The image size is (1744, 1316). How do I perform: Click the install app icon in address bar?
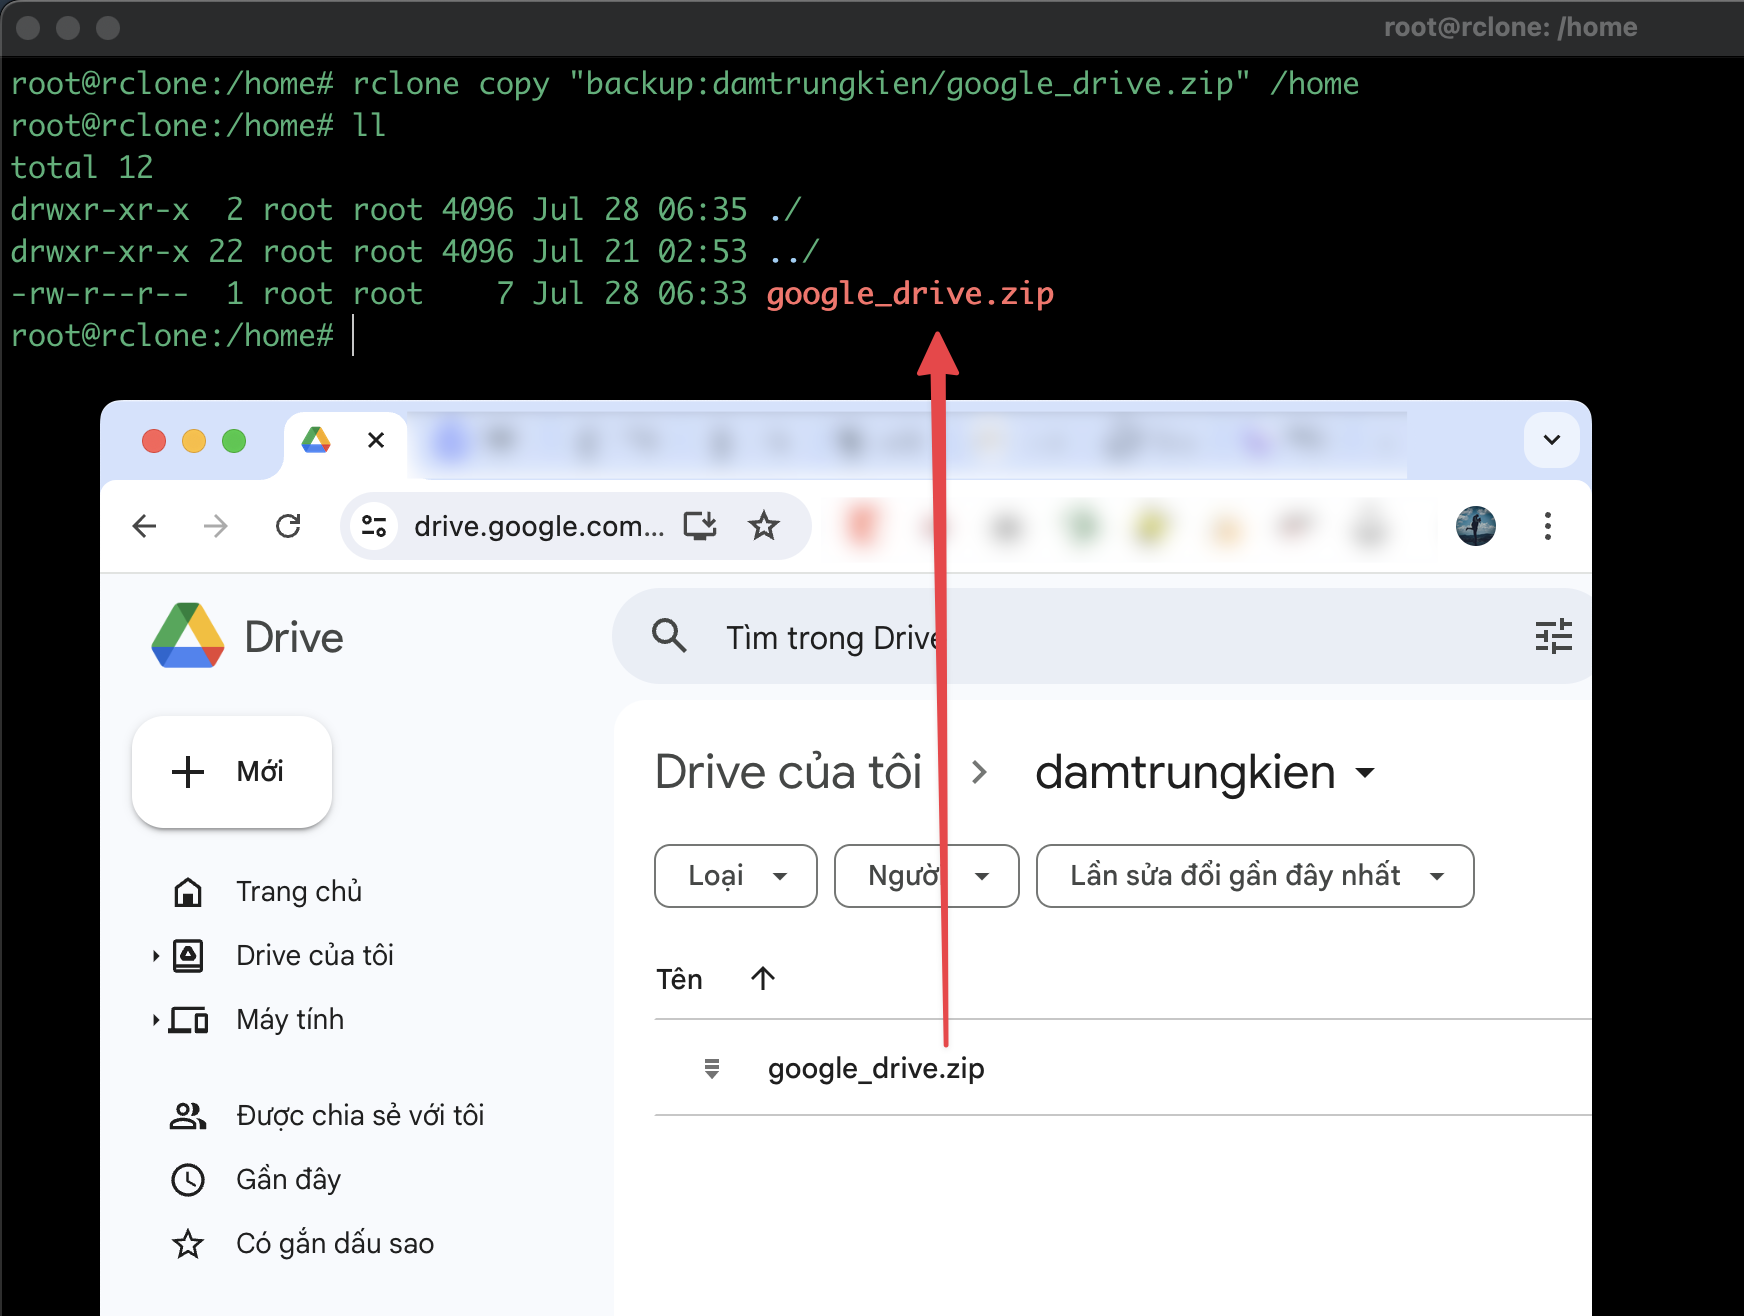point(700,526)
